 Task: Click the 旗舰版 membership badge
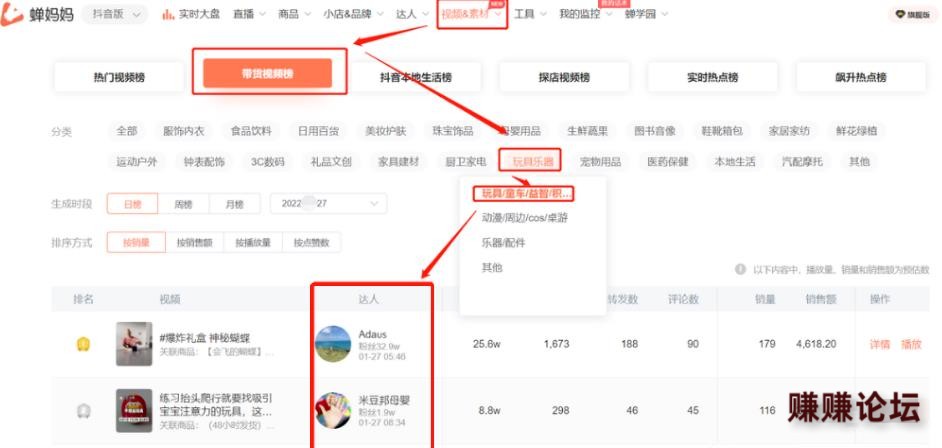pyautogui.click(x=913, y=14)
